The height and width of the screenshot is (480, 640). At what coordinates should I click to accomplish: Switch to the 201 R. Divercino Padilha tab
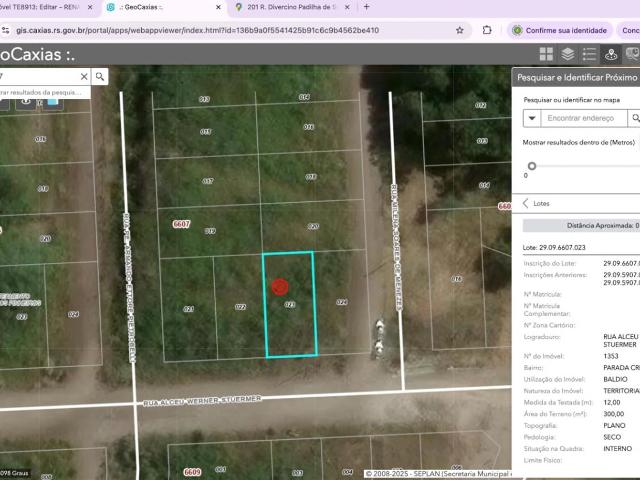pyautogui.click(x=292, y=7)
